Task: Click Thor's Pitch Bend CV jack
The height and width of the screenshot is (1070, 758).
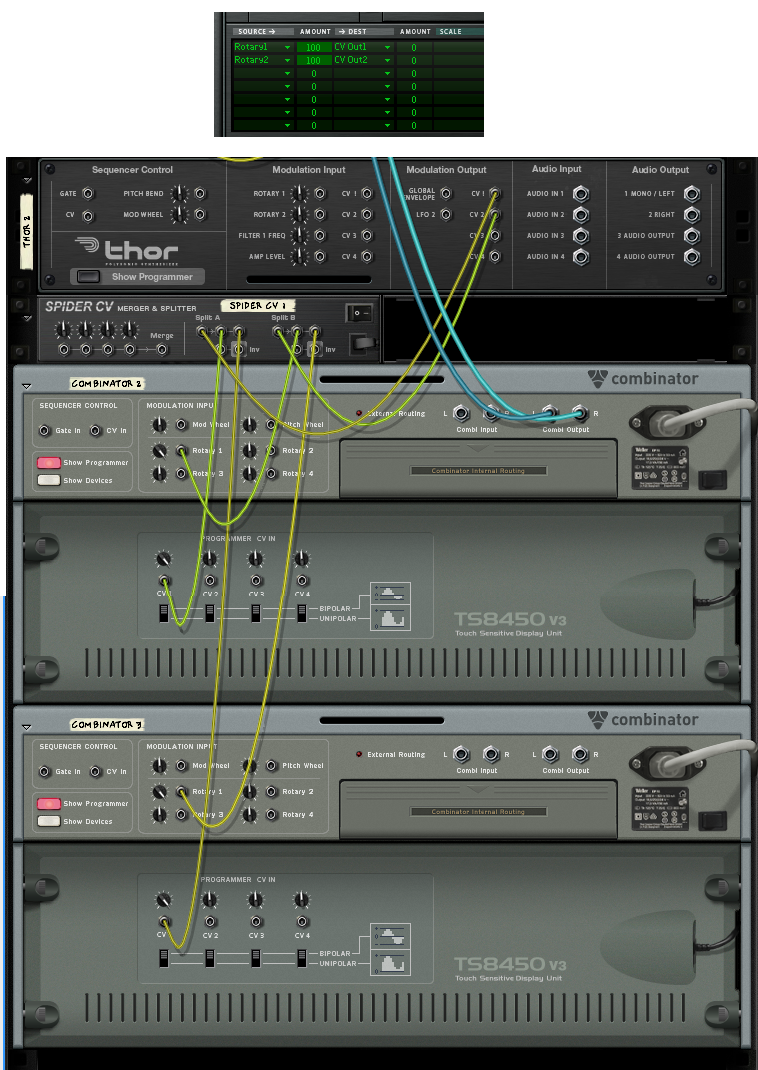Action: [200, 194]
